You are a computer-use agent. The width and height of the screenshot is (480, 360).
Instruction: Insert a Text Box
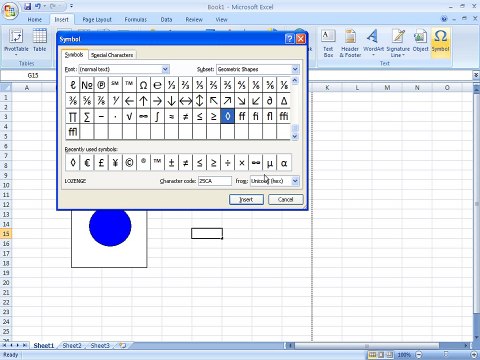328,43
